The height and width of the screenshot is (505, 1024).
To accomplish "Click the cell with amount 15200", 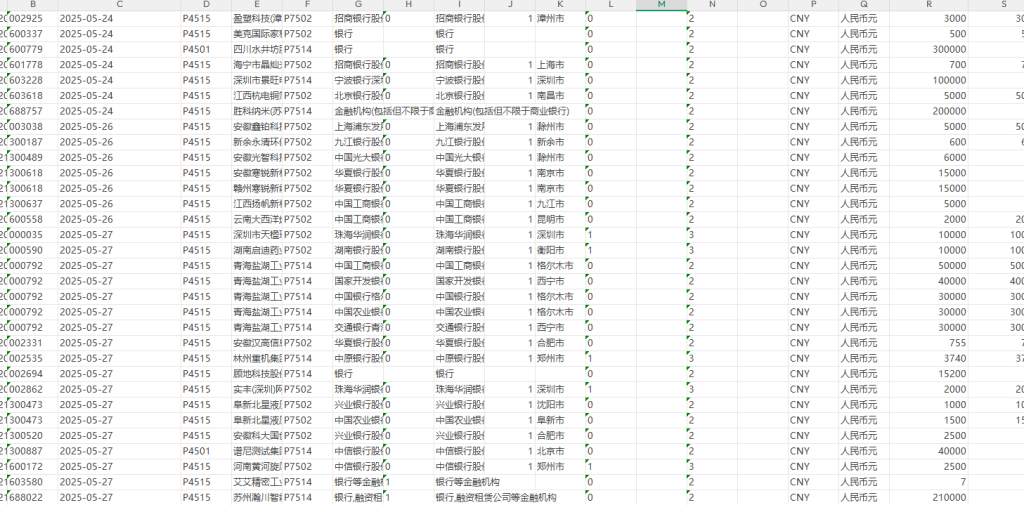I will click(929, 374).
